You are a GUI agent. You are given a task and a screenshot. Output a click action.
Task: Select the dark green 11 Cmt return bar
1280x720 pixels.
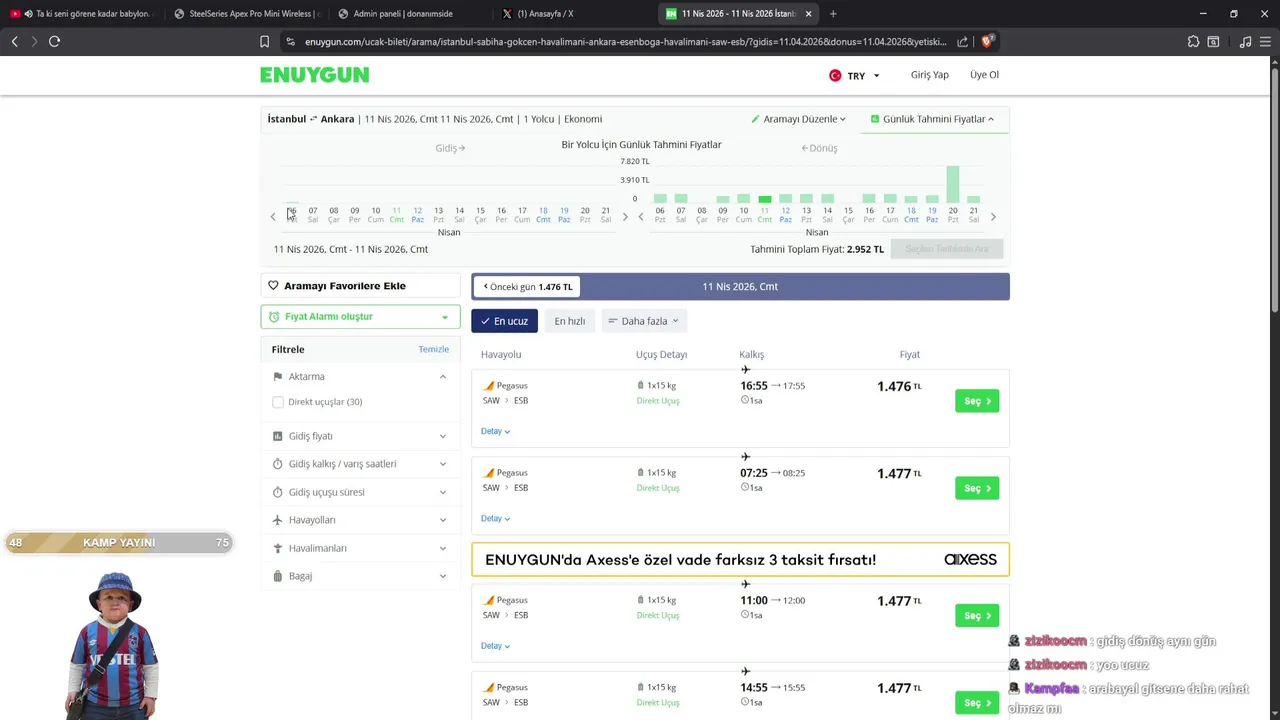(x=764, y=199)
